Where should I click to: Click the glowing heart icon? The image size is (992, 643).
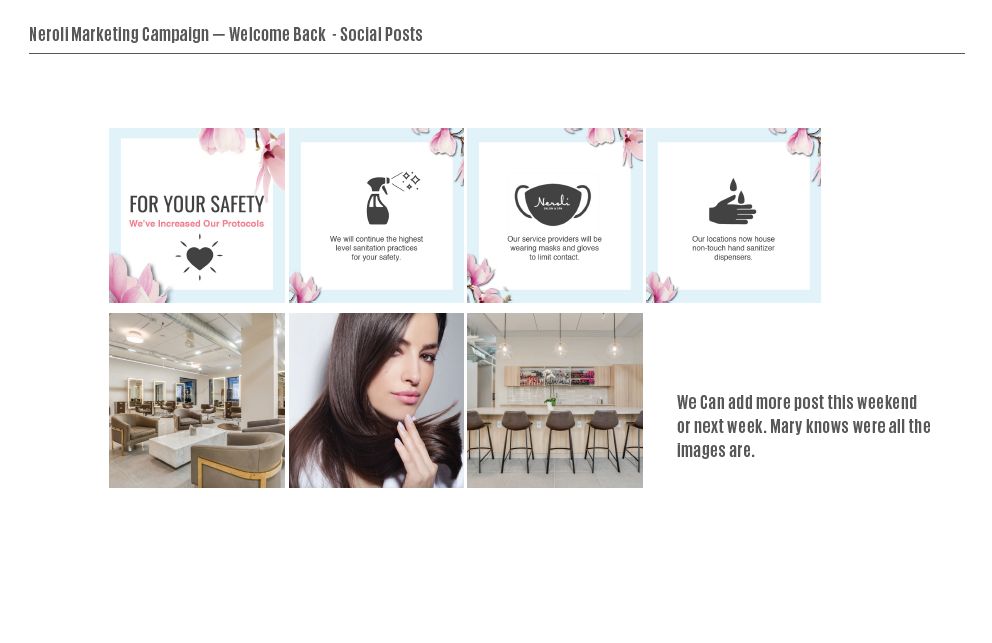click(199, 257)
